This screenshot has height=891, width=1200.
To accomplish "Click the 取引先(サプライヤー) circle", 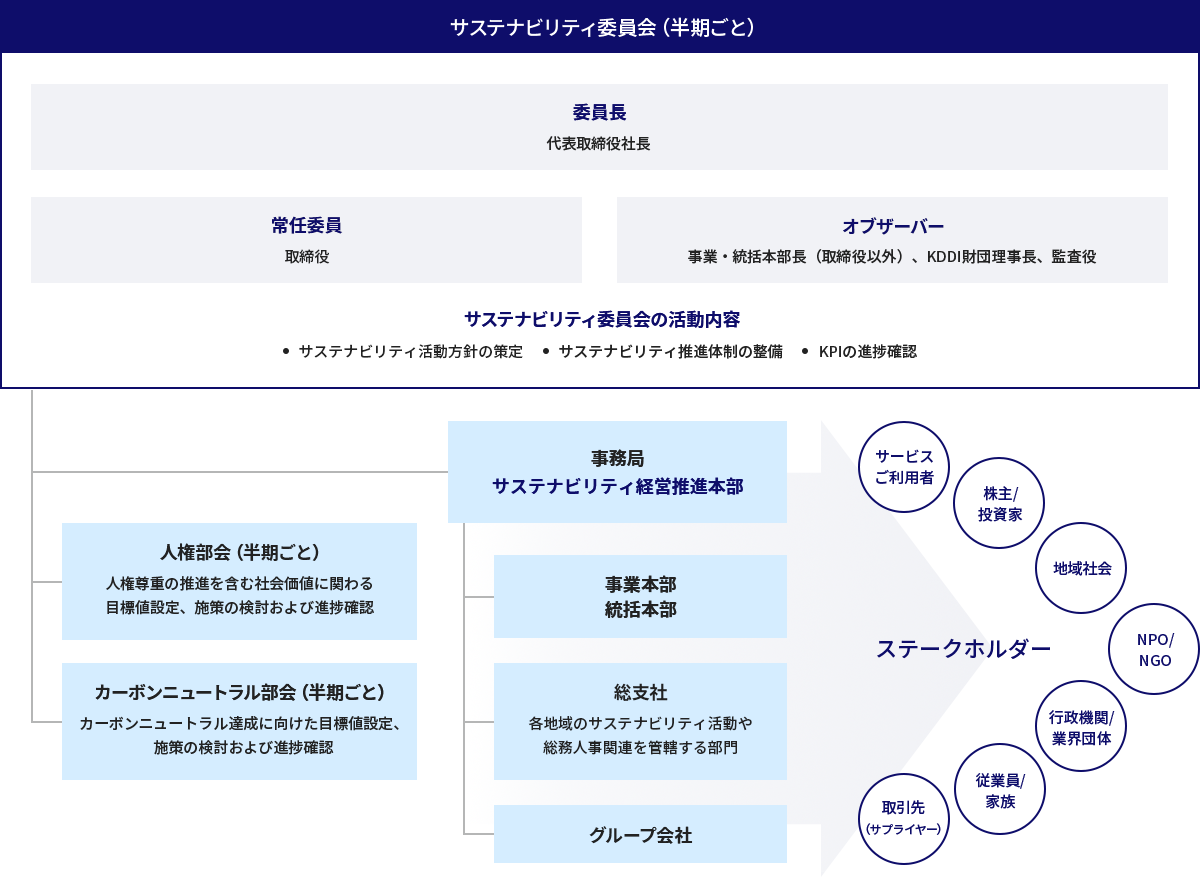I will (903, 818).
